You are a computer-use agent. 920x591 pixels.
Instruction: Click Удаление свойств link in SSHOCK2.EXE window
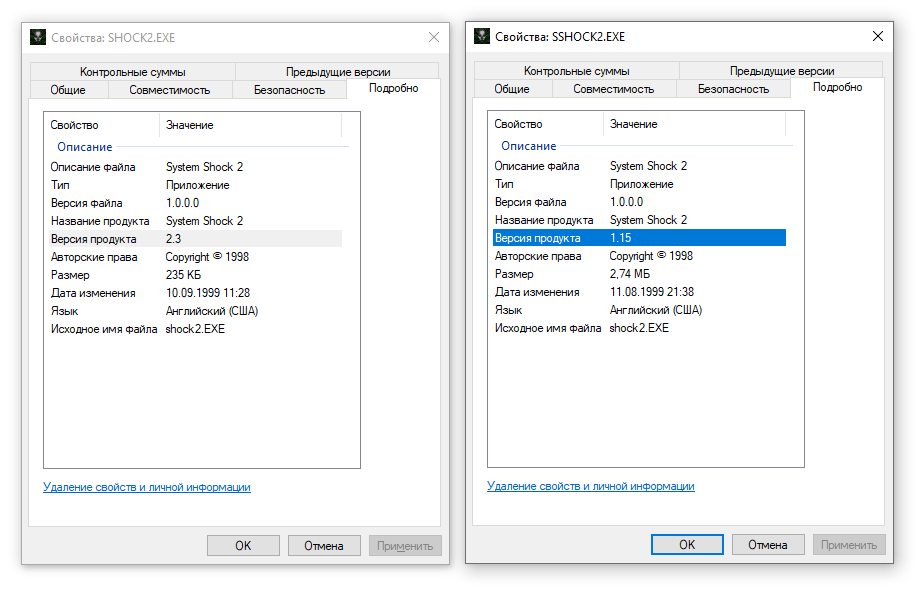[x=590, y=487]
